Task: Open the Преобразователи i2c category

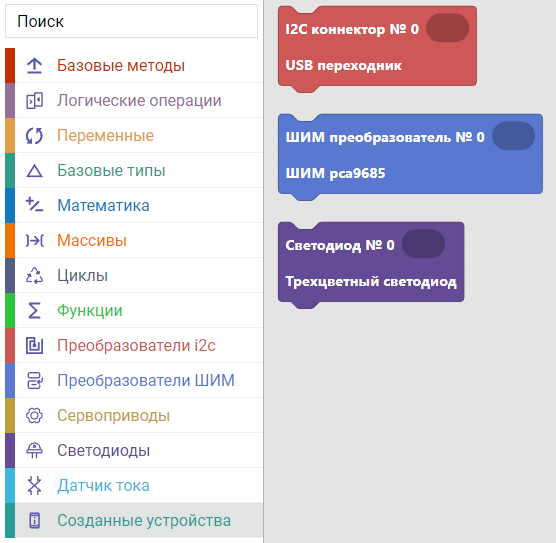Action: pyautogui.click(x=134, y=345)
